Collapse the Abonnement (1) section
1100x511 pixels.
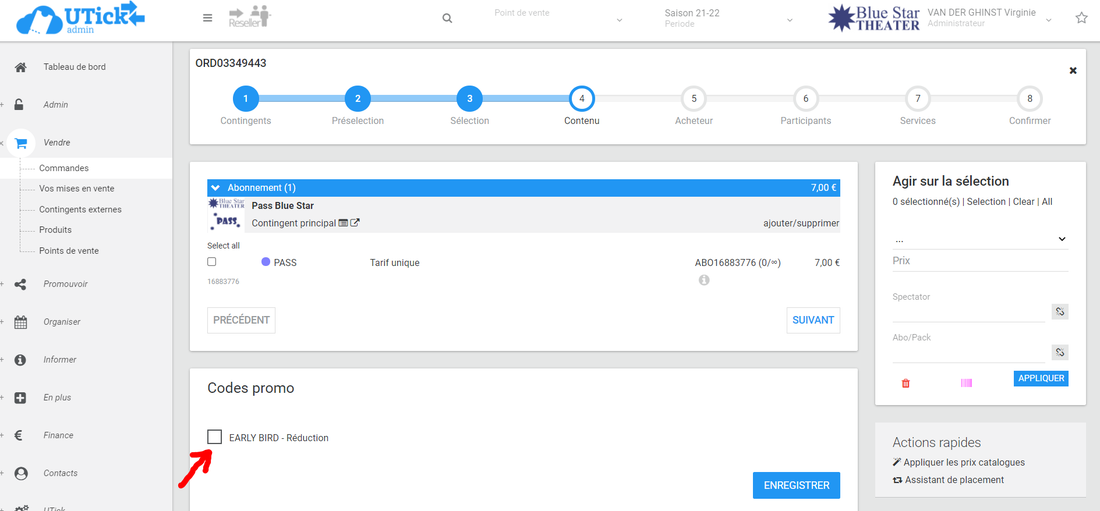[215, 187]
